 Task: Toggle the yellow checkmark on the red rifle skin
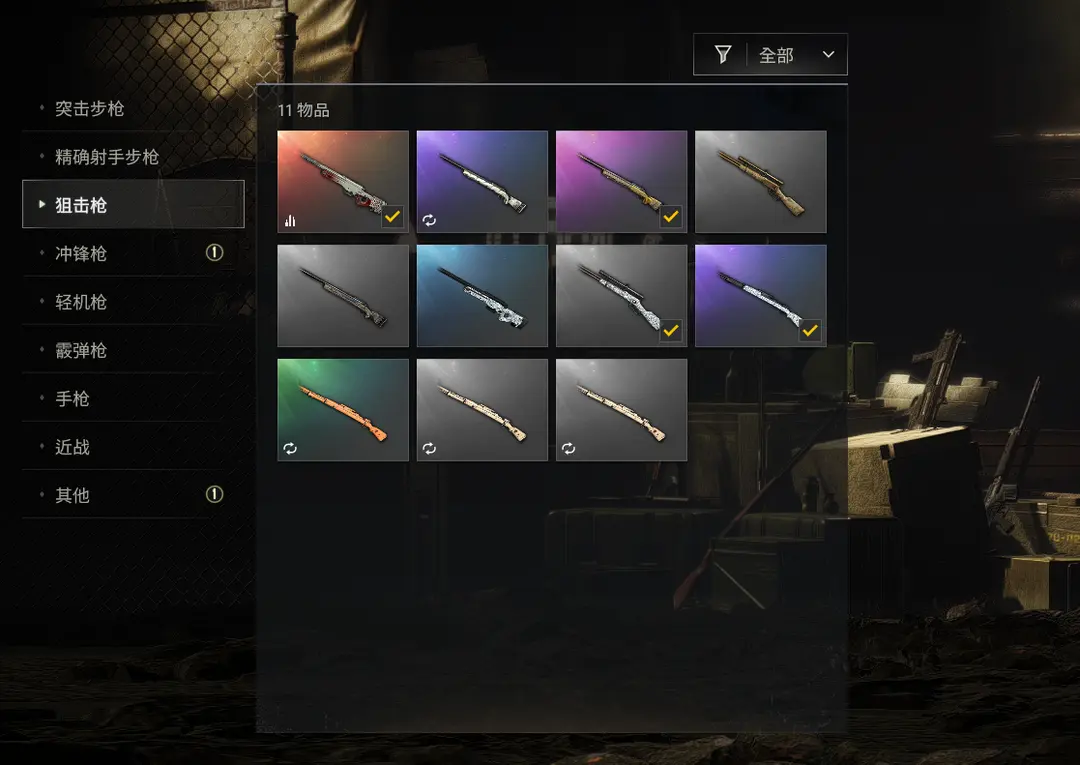click(393, 216)
